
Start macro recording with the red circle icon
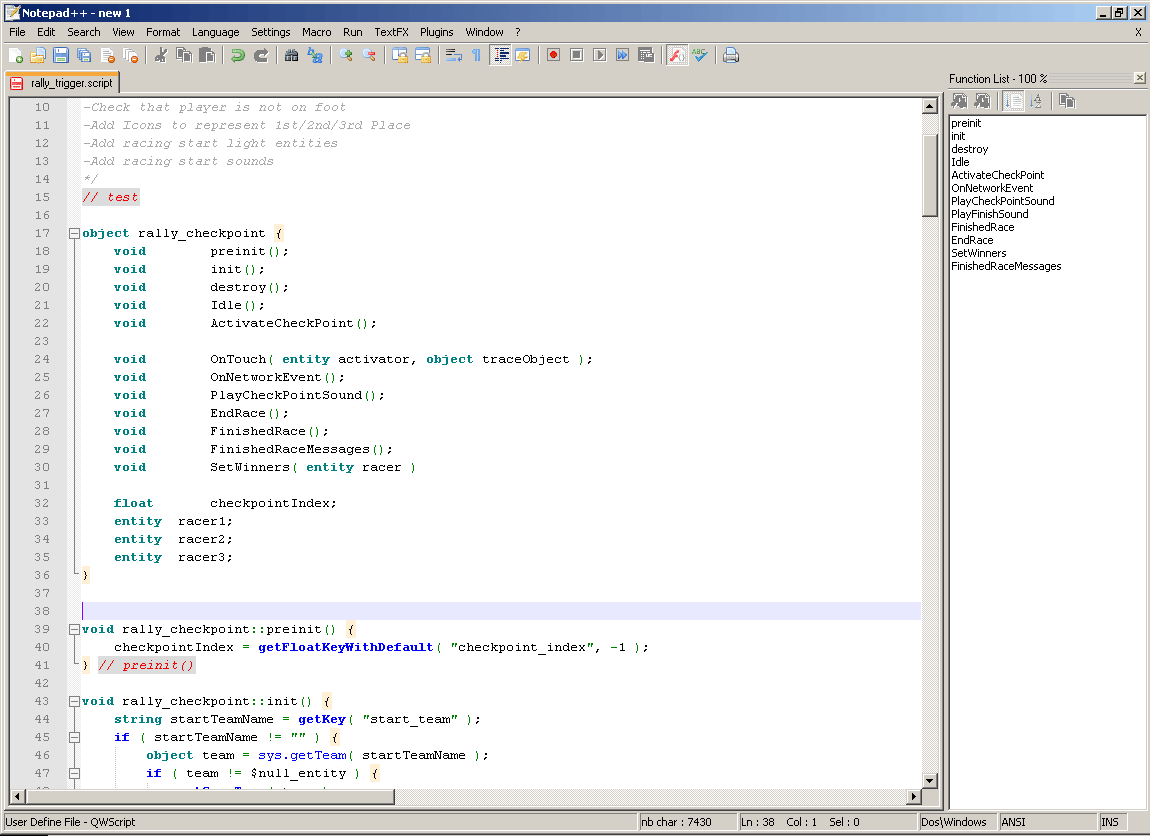(554, 56)
